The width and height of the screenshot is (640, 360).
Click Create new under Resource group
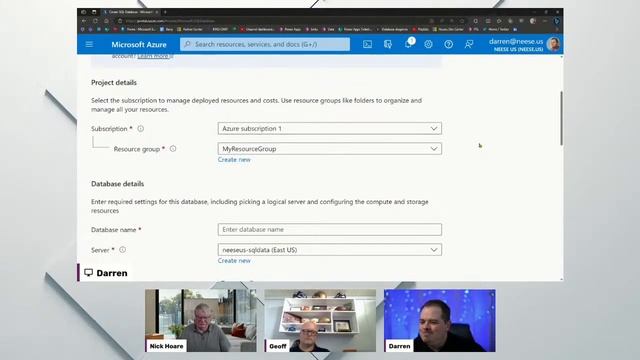click(x=234, y=160)
